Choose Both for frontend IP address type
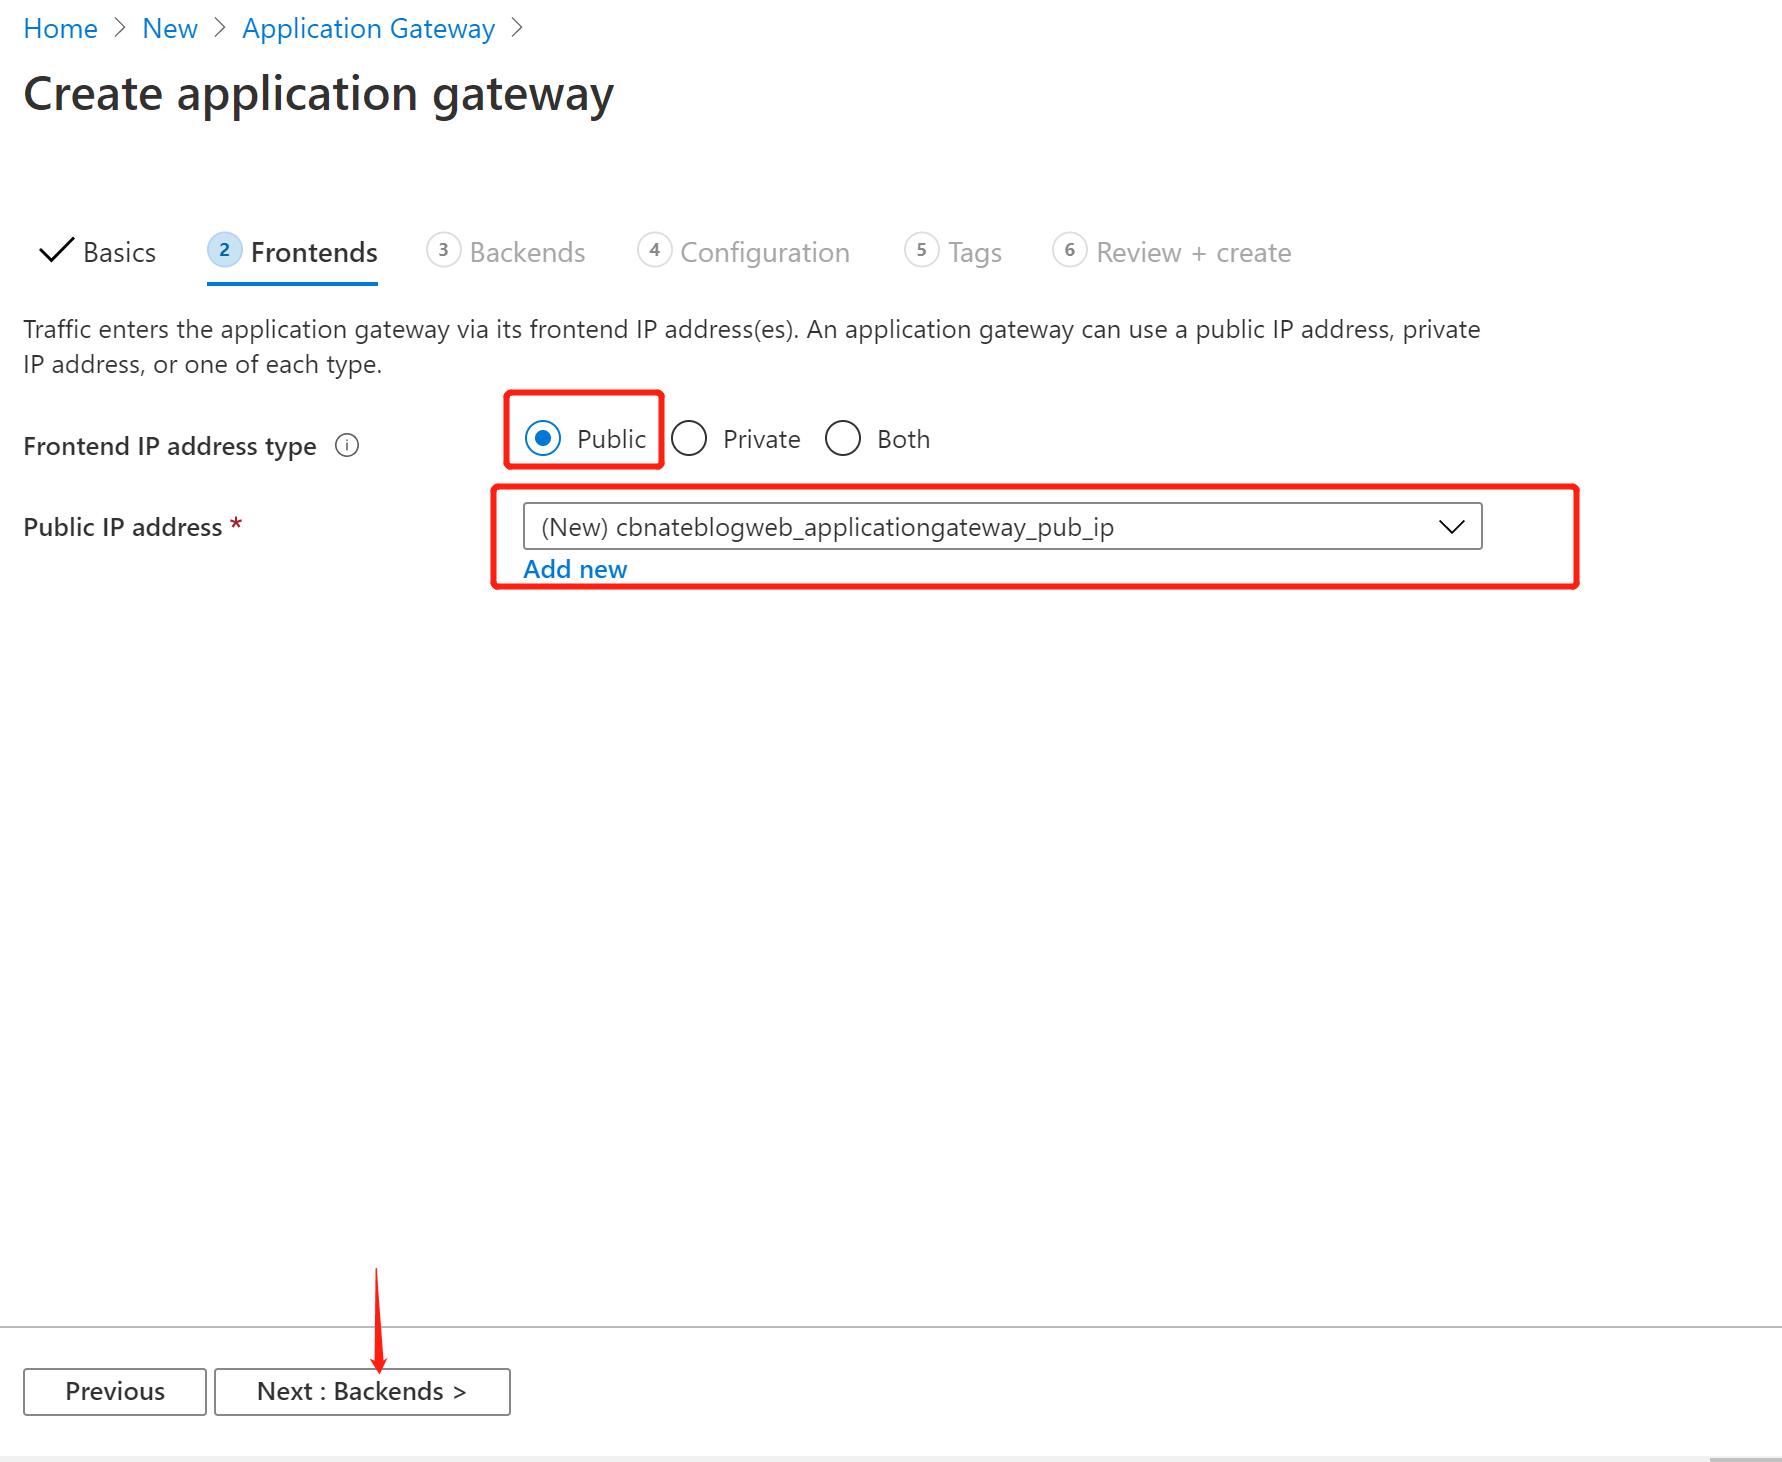 point(843,438)
